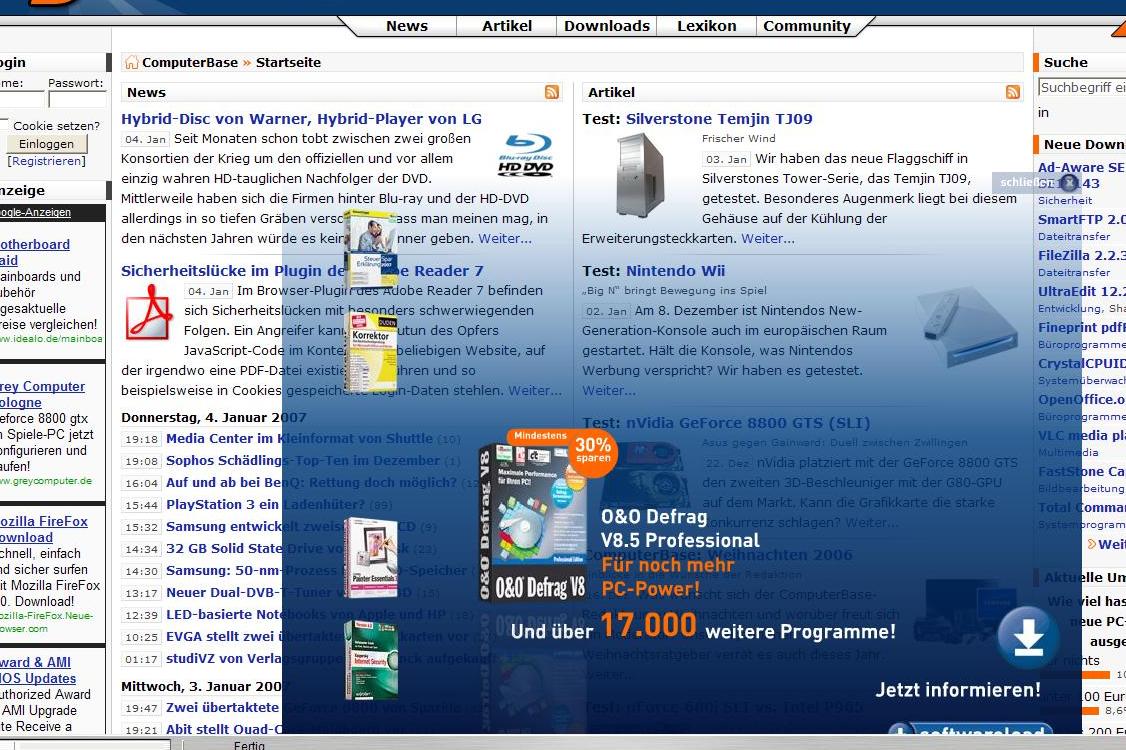
Task: Open the Nintendo Wii test article link
Action: click(x=675, y=271)
